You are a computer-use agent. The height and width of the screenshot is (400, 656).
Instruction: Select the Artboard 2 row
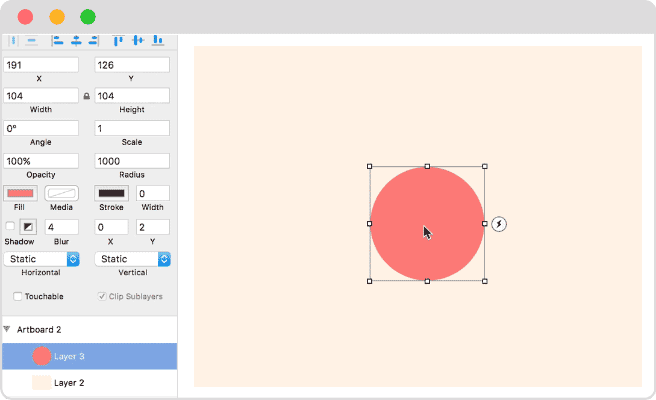click(x=90, y=329)
